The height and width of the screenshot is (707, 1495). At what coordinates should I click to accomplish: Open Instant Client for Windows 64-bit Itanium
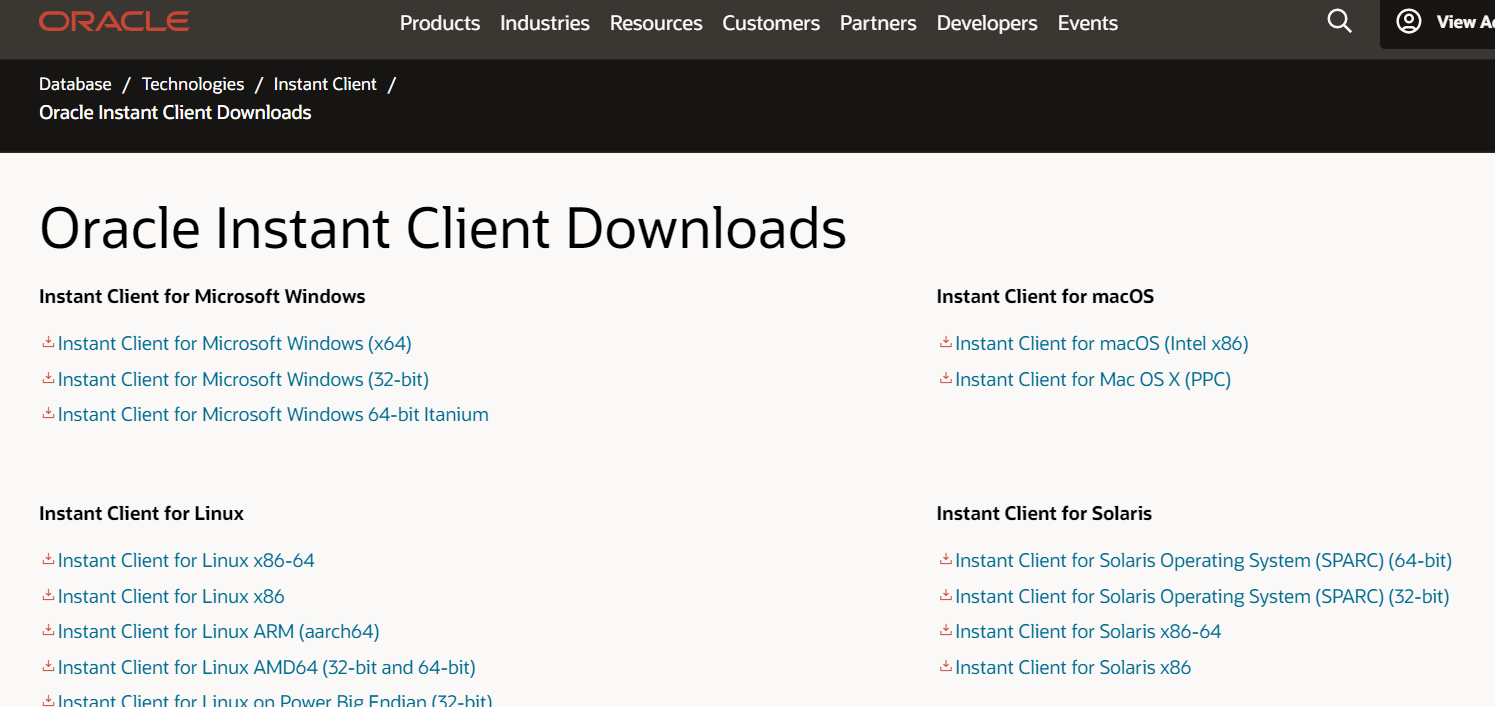click(273, 414)
